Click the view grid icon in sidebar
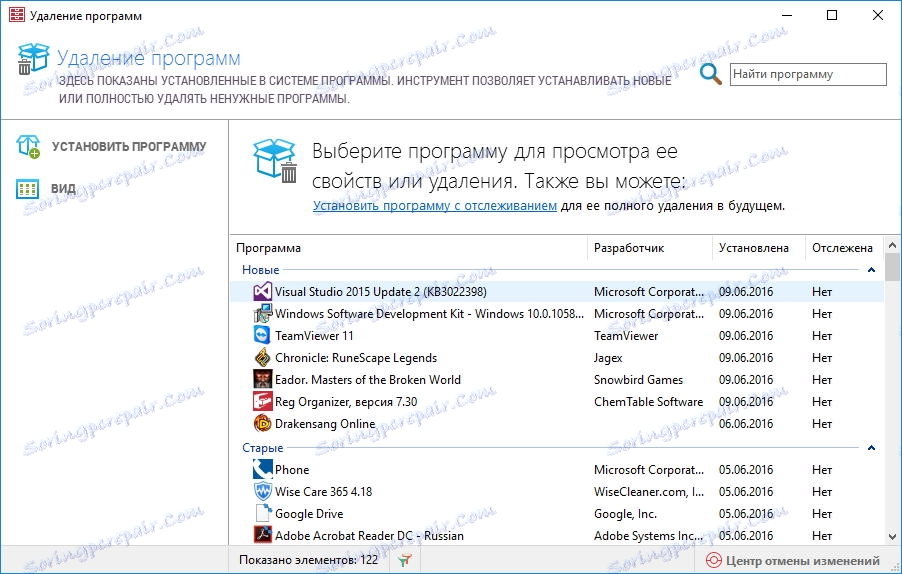This screenshot has width=902, height=574. coord(28,189)
